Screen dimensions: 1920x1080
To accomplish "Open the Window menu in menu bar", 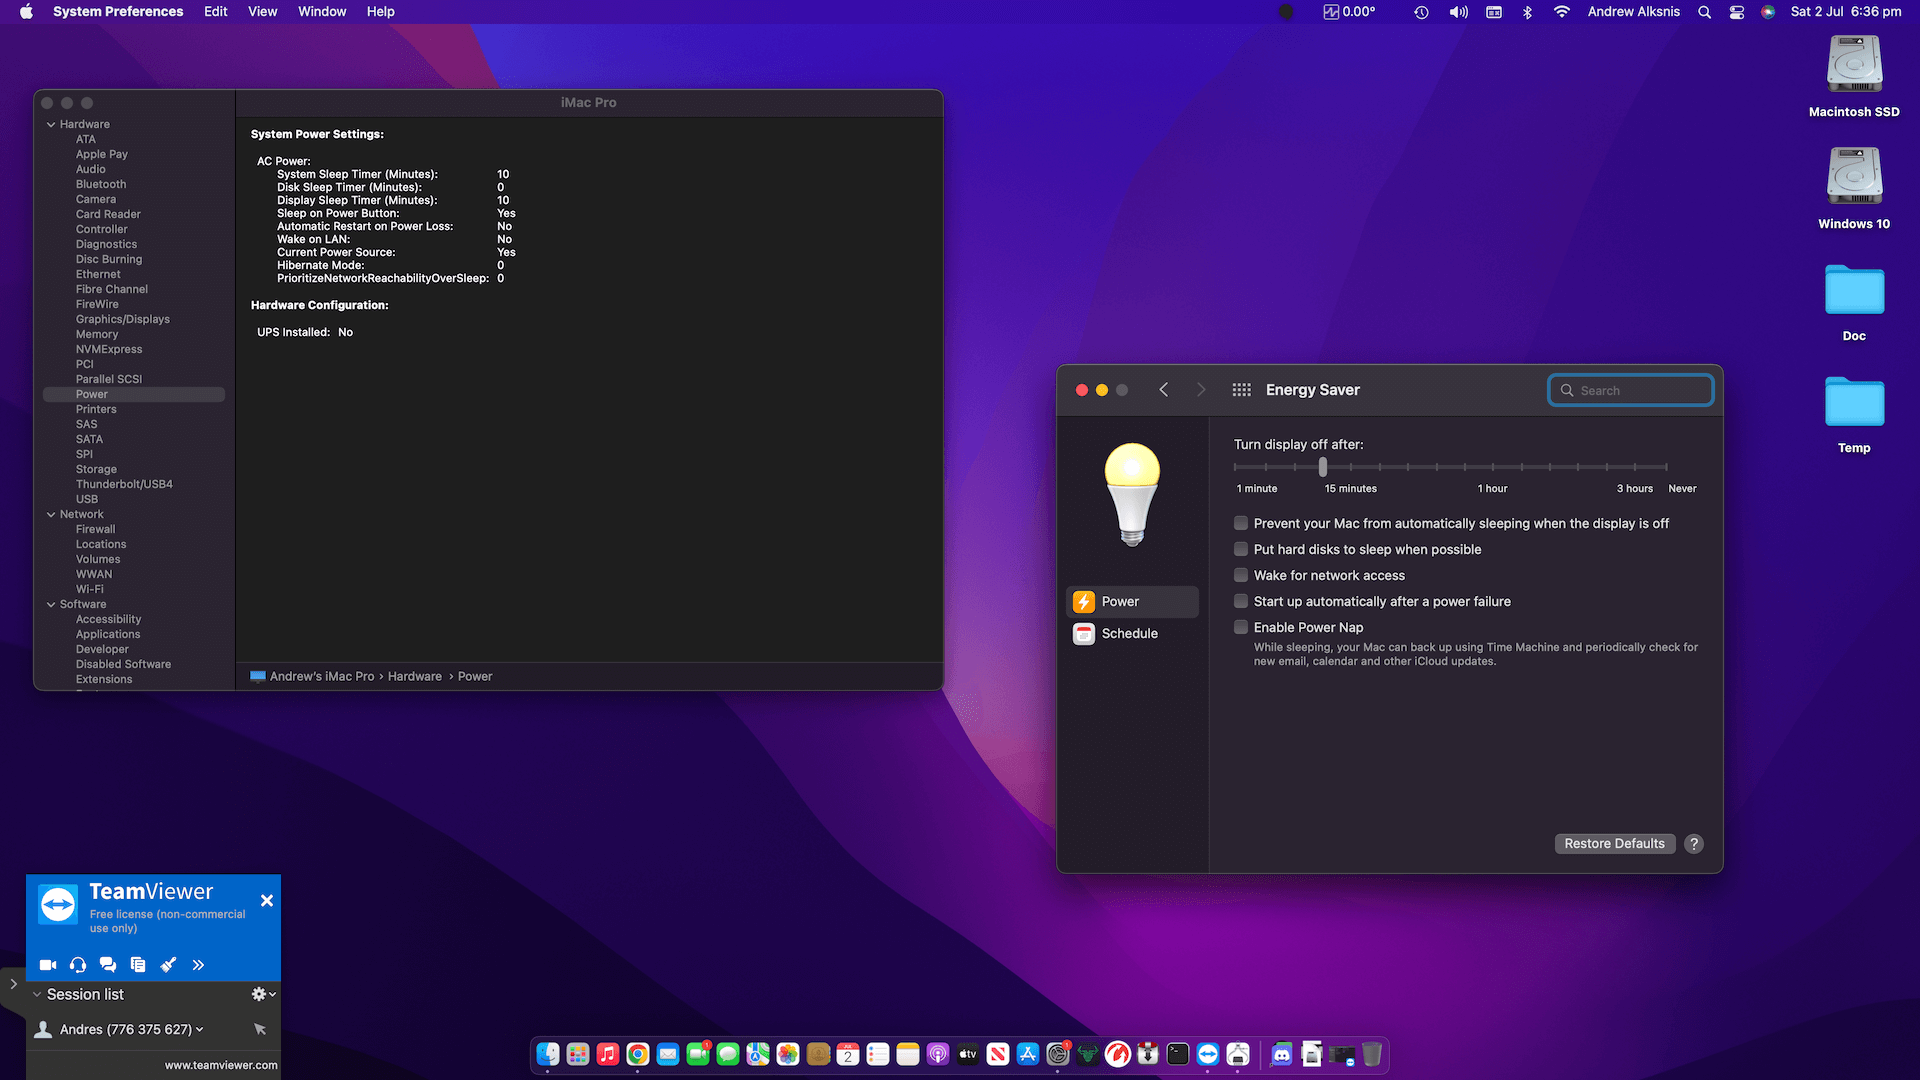I will pos(321,12).
